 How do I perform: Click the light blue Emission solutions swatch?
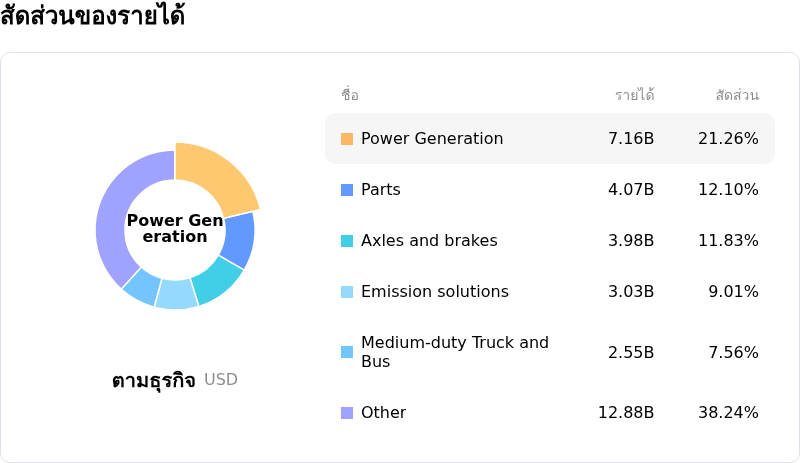347,292
